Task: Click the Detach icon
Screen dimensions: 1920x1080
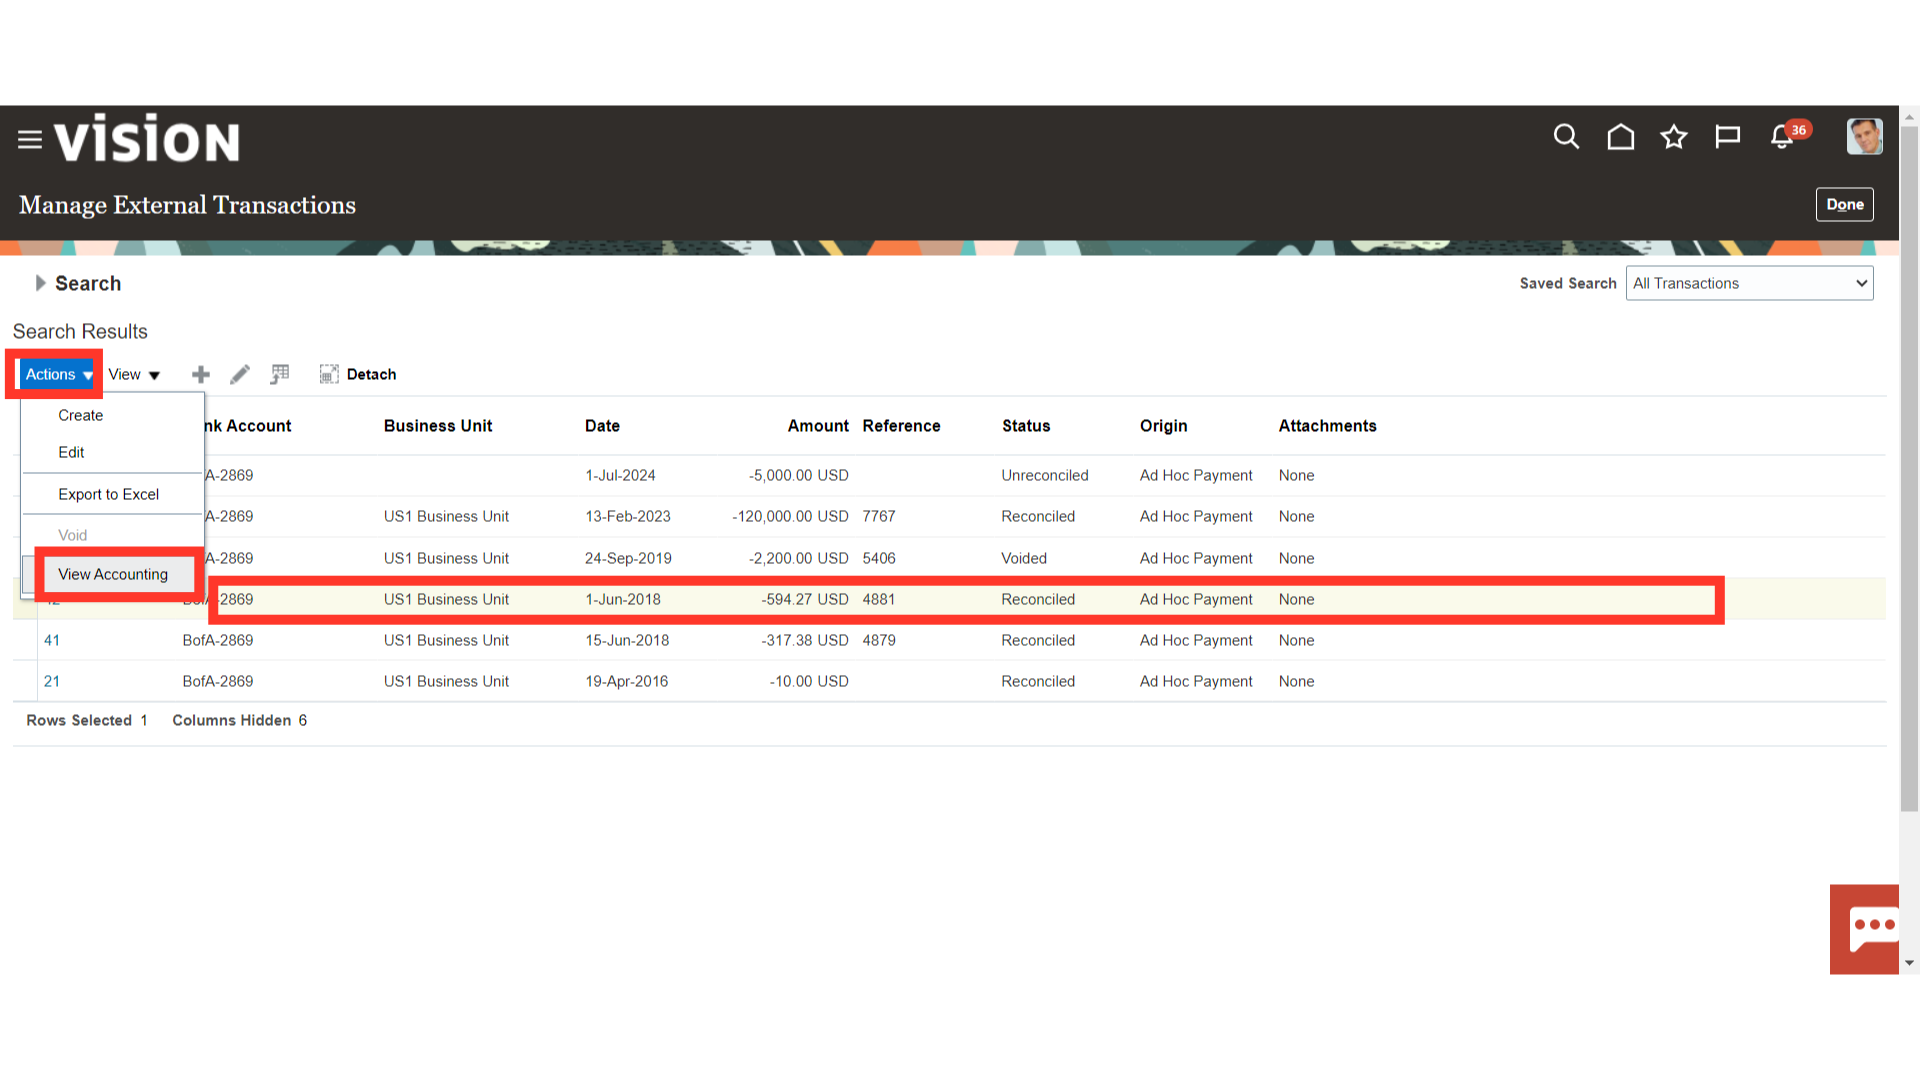Action: point(329,374)
